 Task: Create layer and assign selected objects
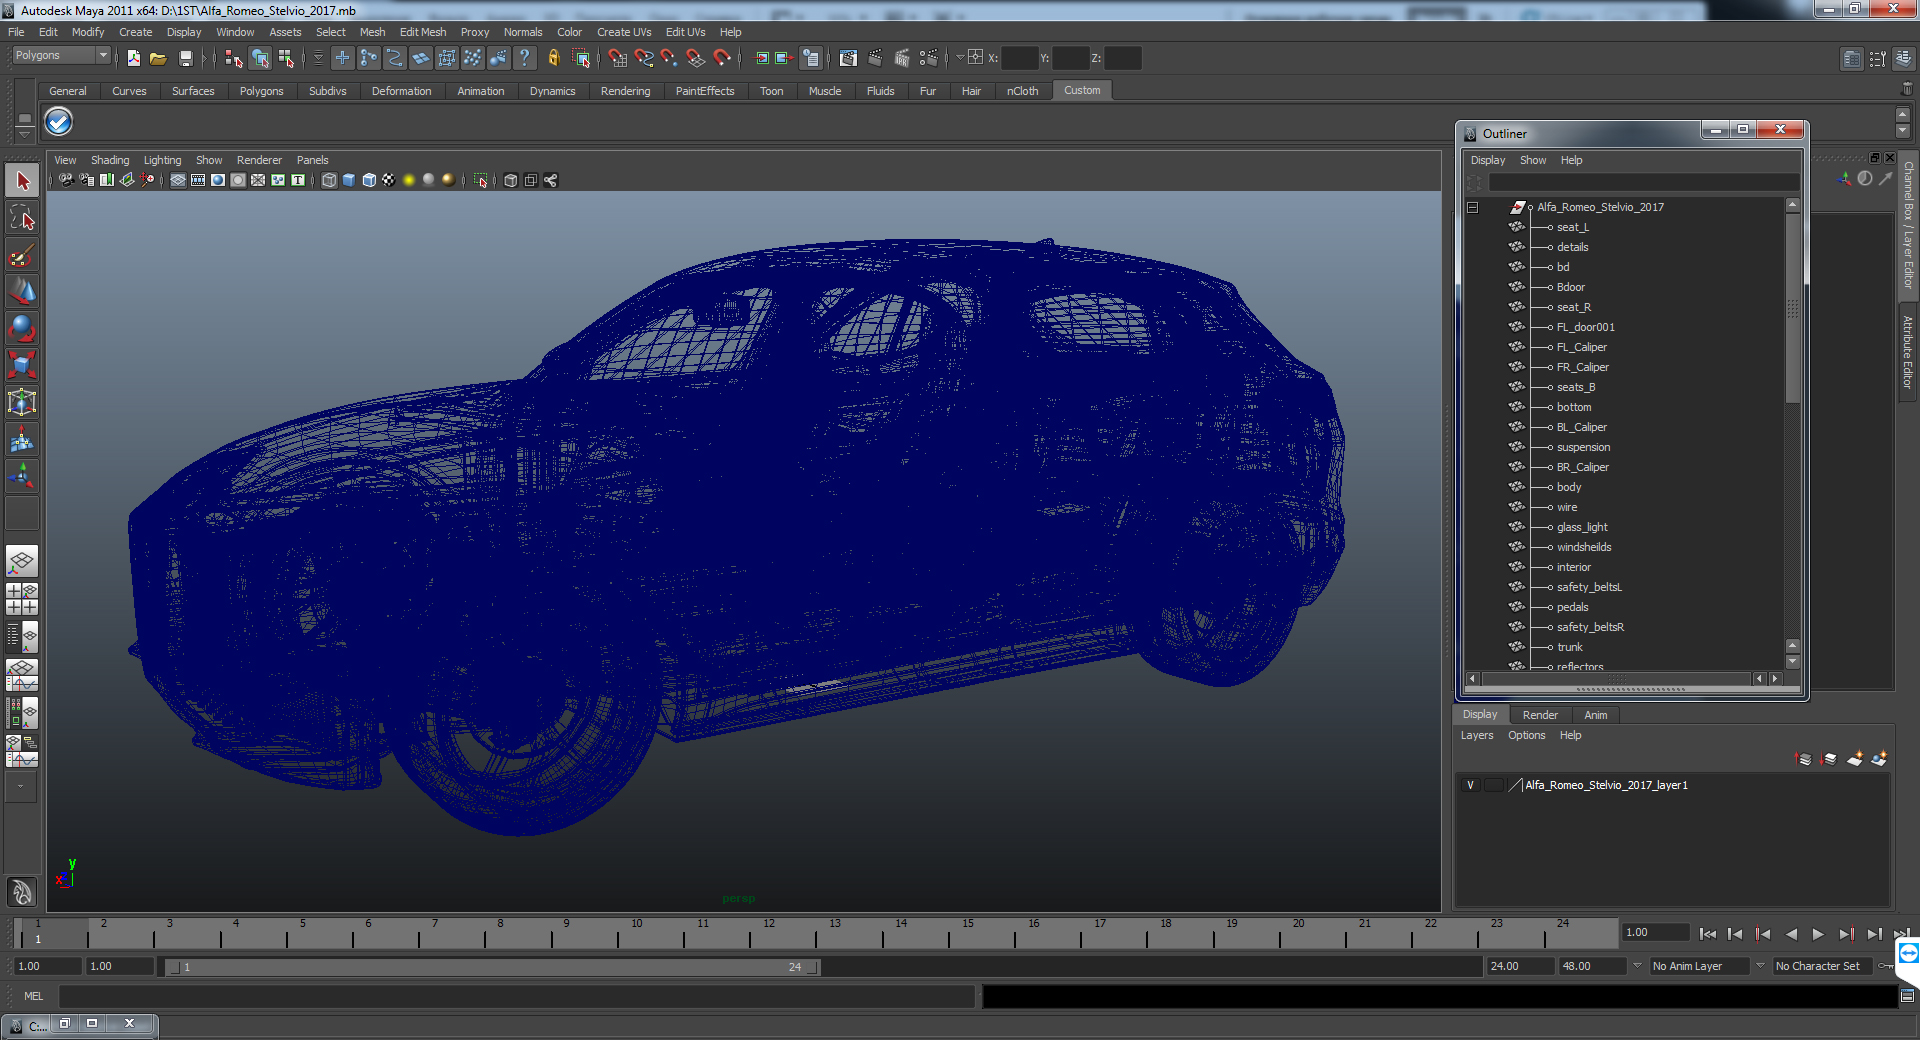click(1879, 759)
